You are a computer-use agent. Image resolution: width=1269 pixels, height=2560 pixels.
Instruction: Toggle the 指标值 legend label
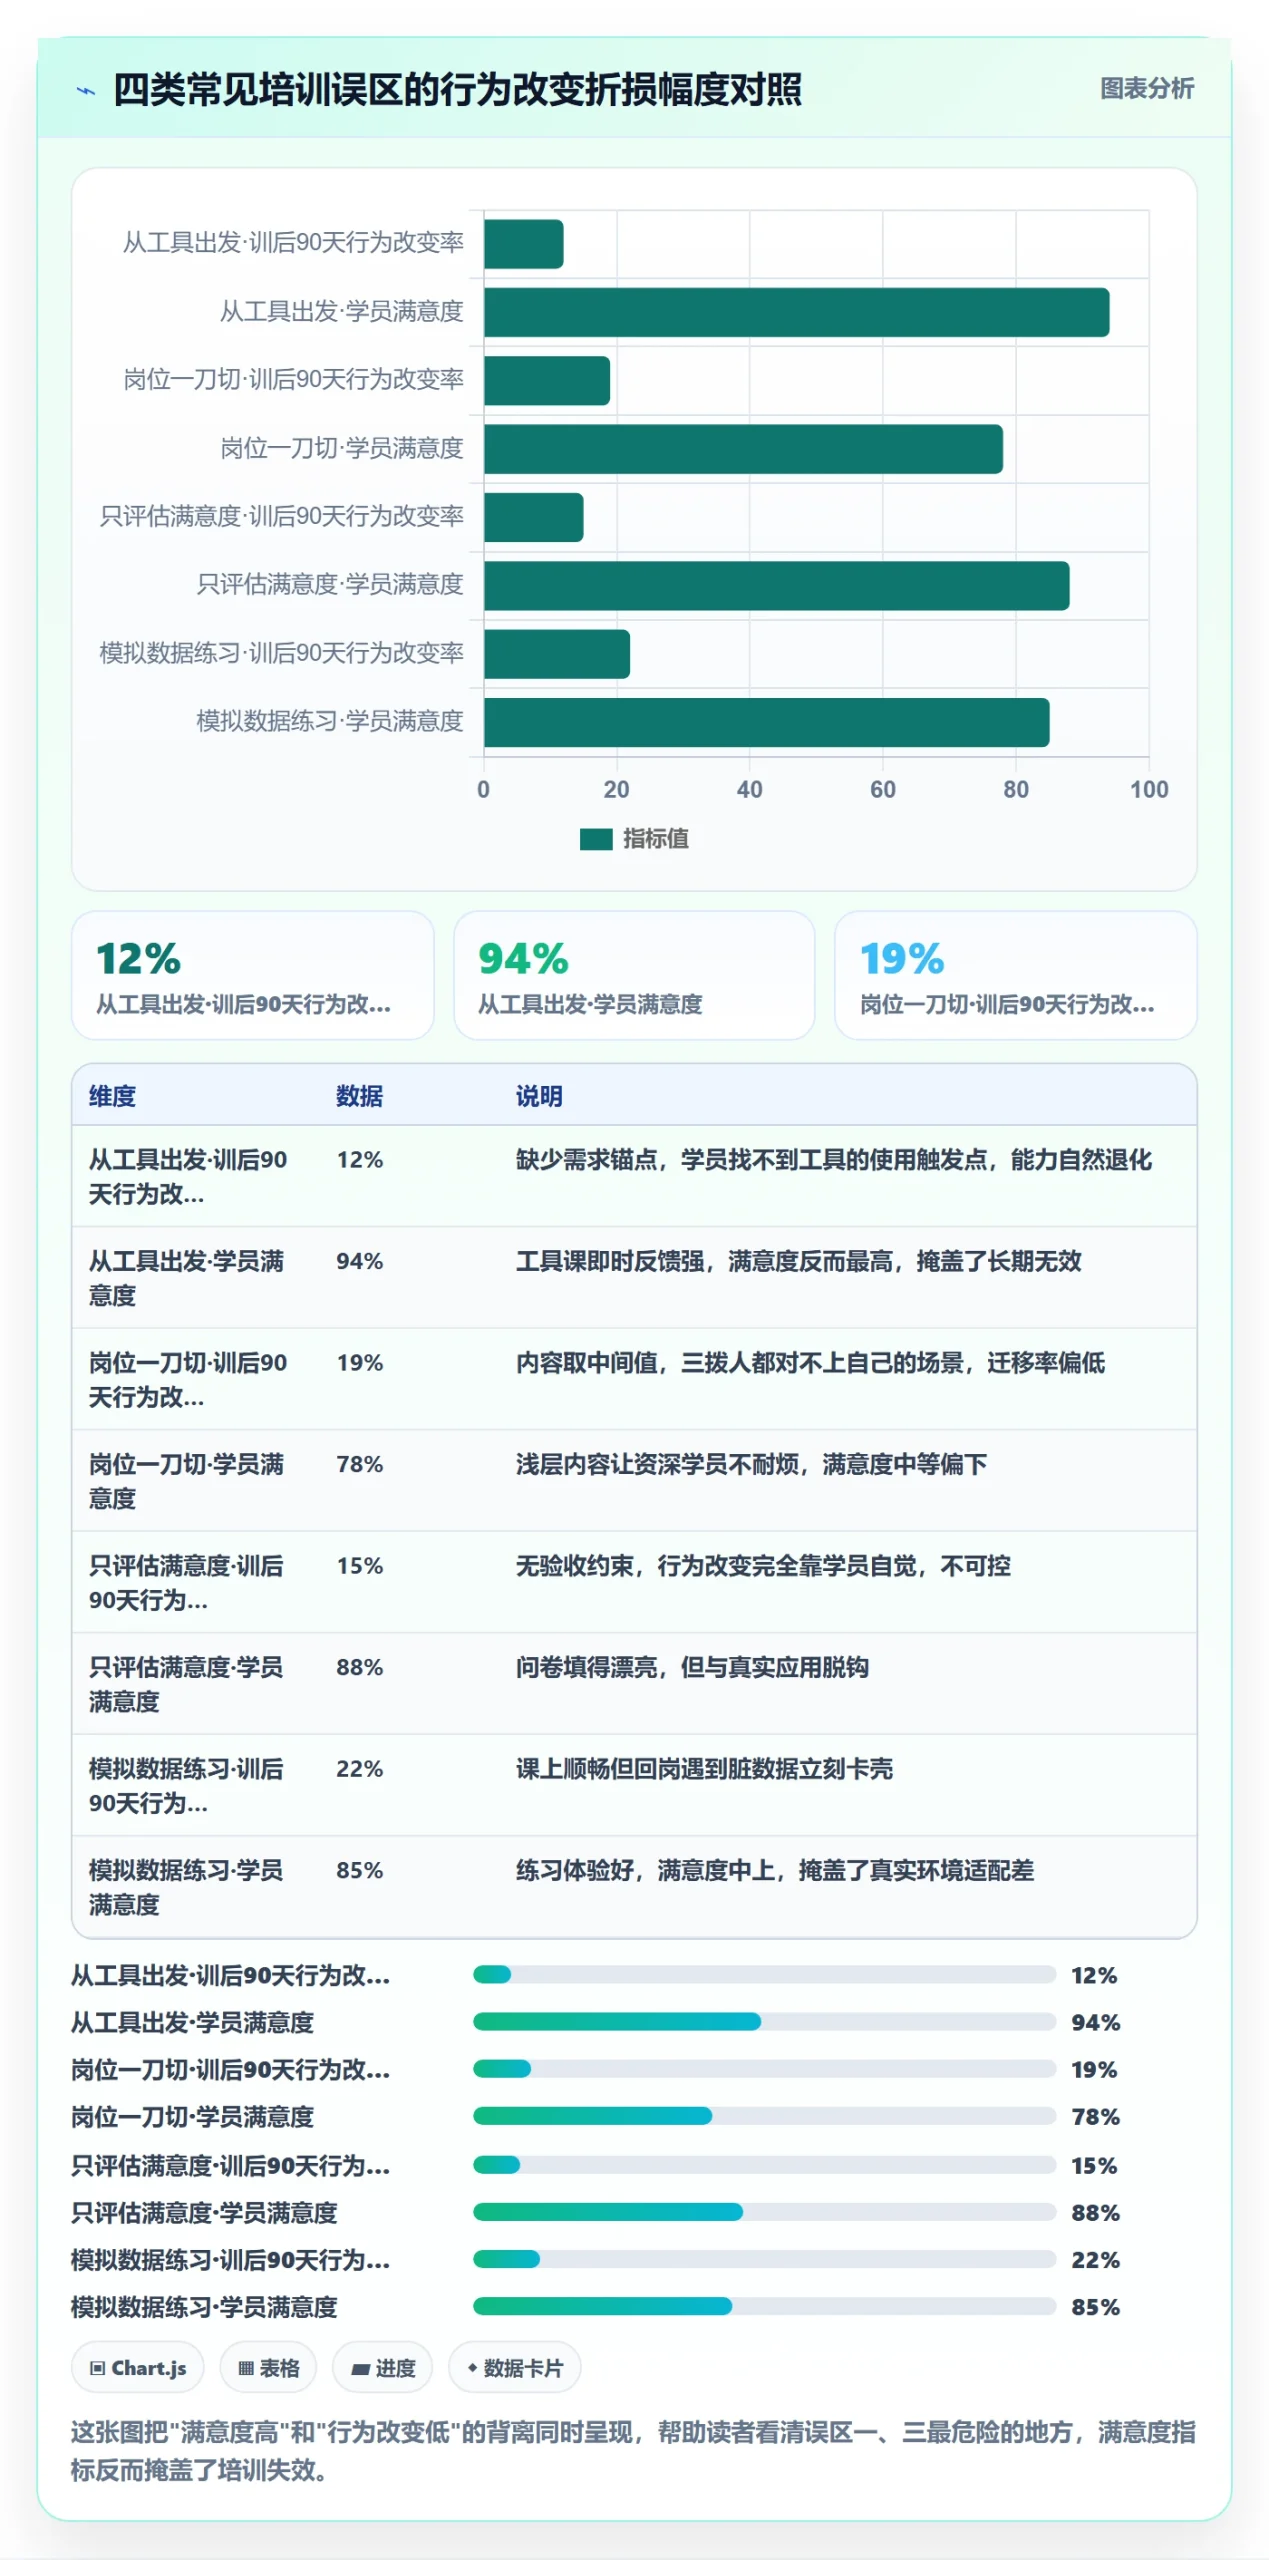655,839
